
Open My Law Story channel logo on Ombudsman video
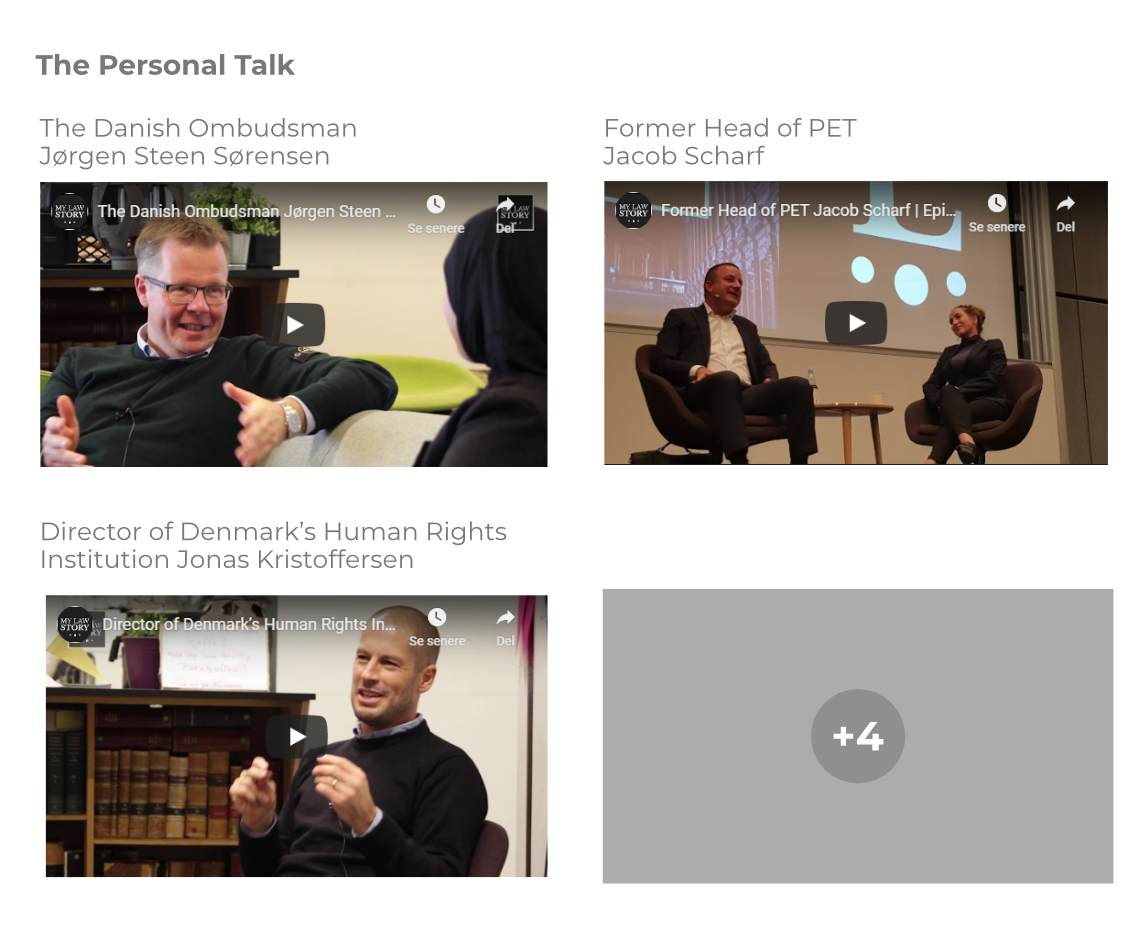pos(69,211)
